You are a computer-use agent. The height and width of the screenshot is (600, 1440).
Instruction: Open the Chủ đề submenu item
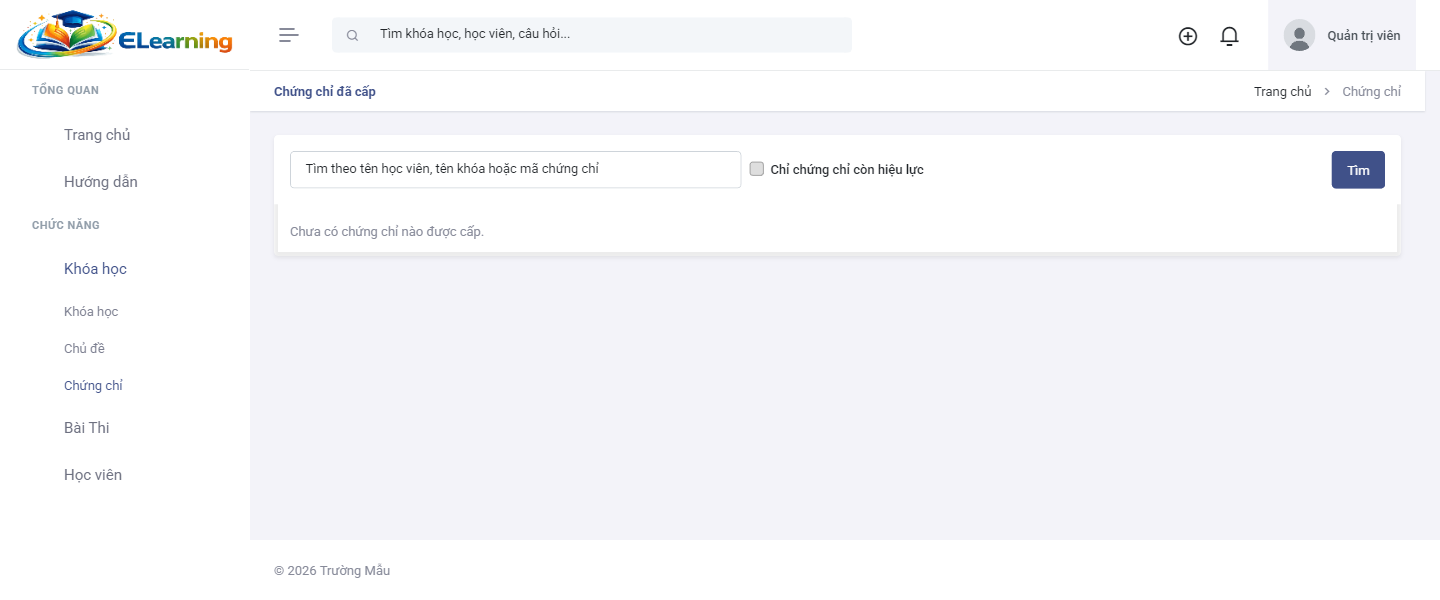pos(84,349)
